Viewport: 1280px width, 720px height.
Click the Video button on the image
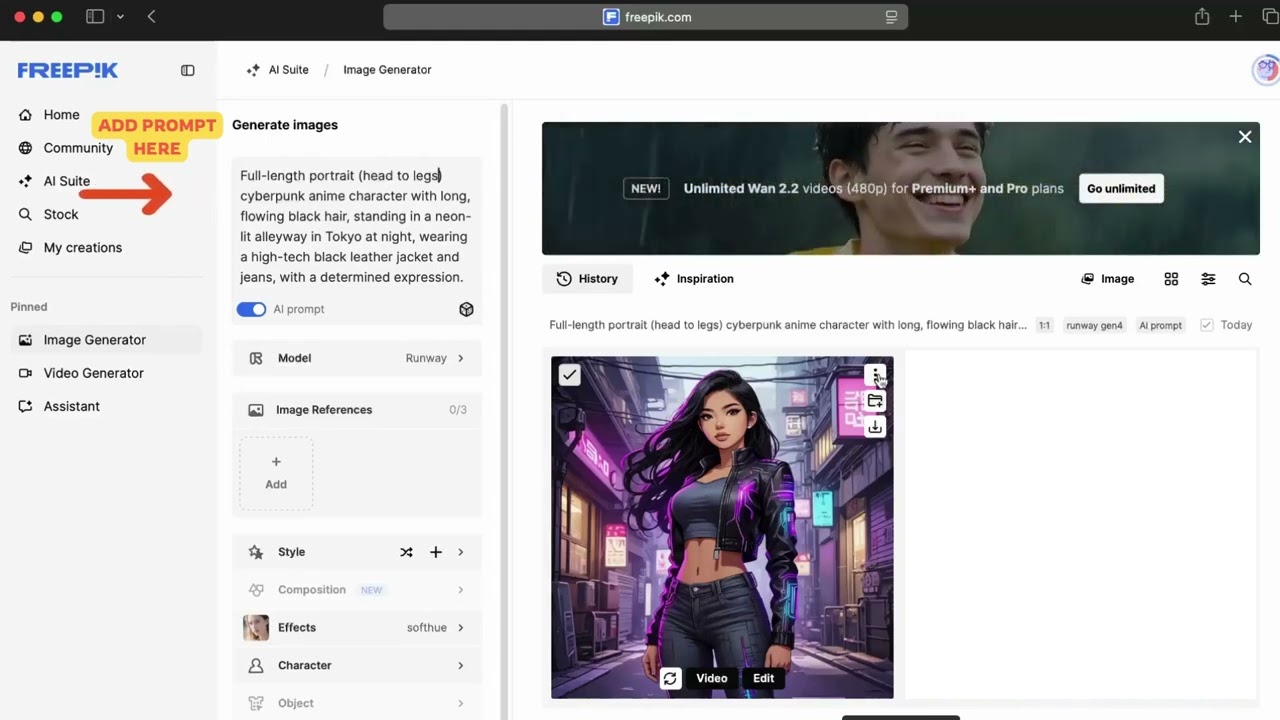click(x=712, y=678)
